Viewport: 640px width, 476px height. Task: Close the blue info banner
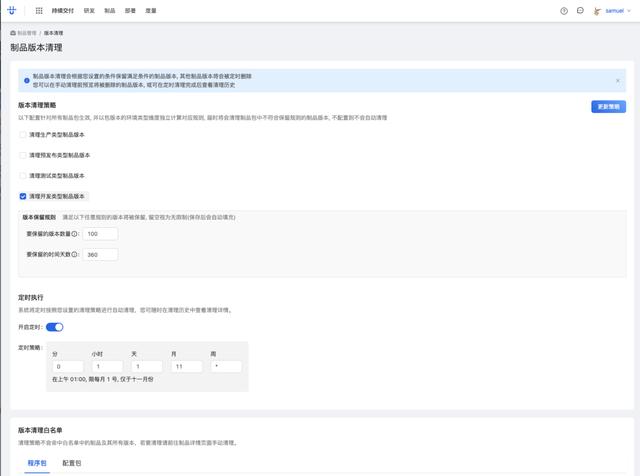pos(618,80)
